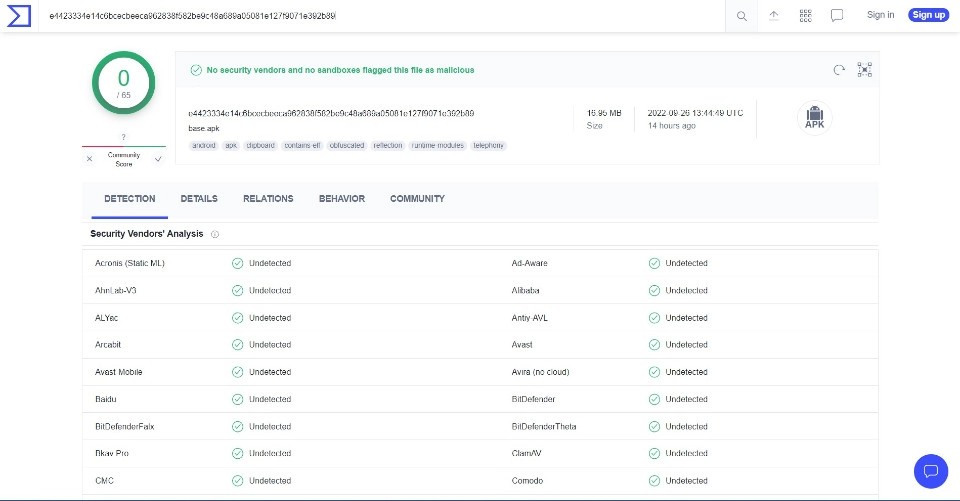
Task: Click the AhnLab-V3 undetected check icon
Action: click(238, 290)
